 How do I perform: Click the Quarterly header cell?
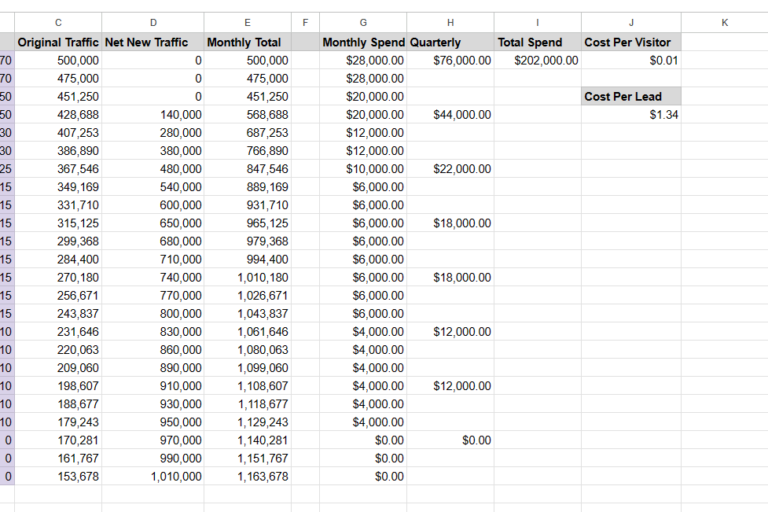451,42
